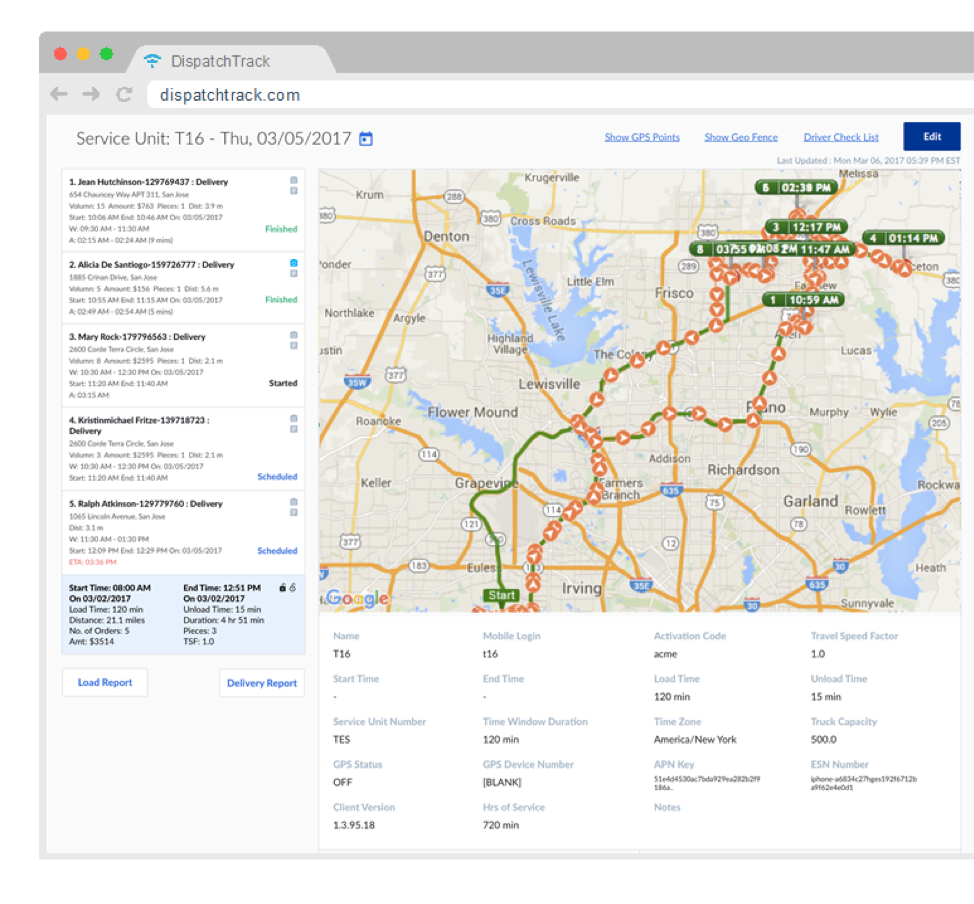The image size is (974, 904).
Task: Click the Finished status on Jean Hutchinson order
Action: point(281,229)
